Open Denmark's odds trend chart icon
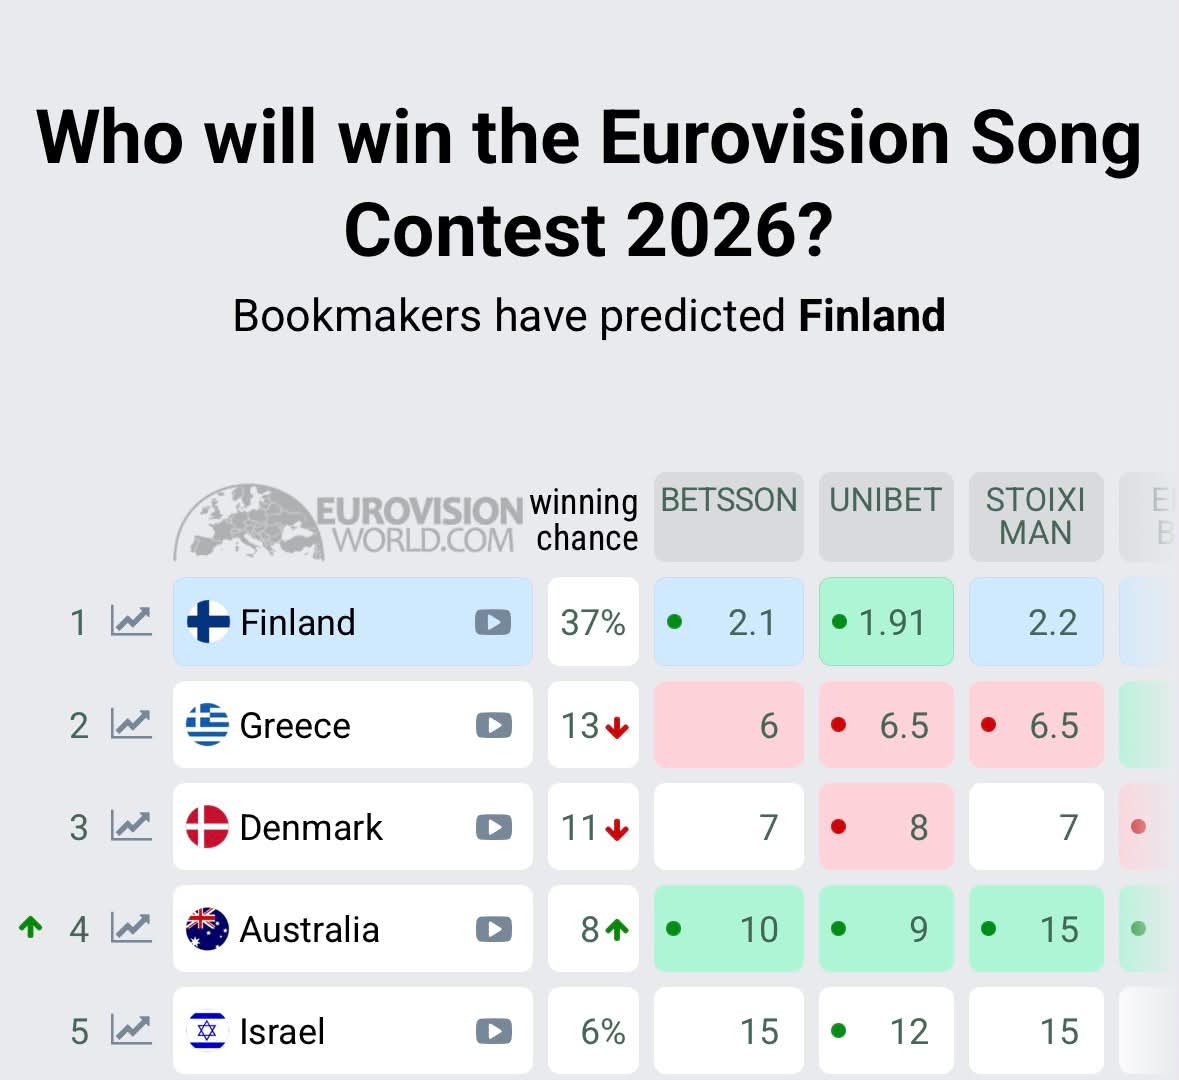The height and width of the screenshot is (1080, 1179). click(x=132, y=827)
